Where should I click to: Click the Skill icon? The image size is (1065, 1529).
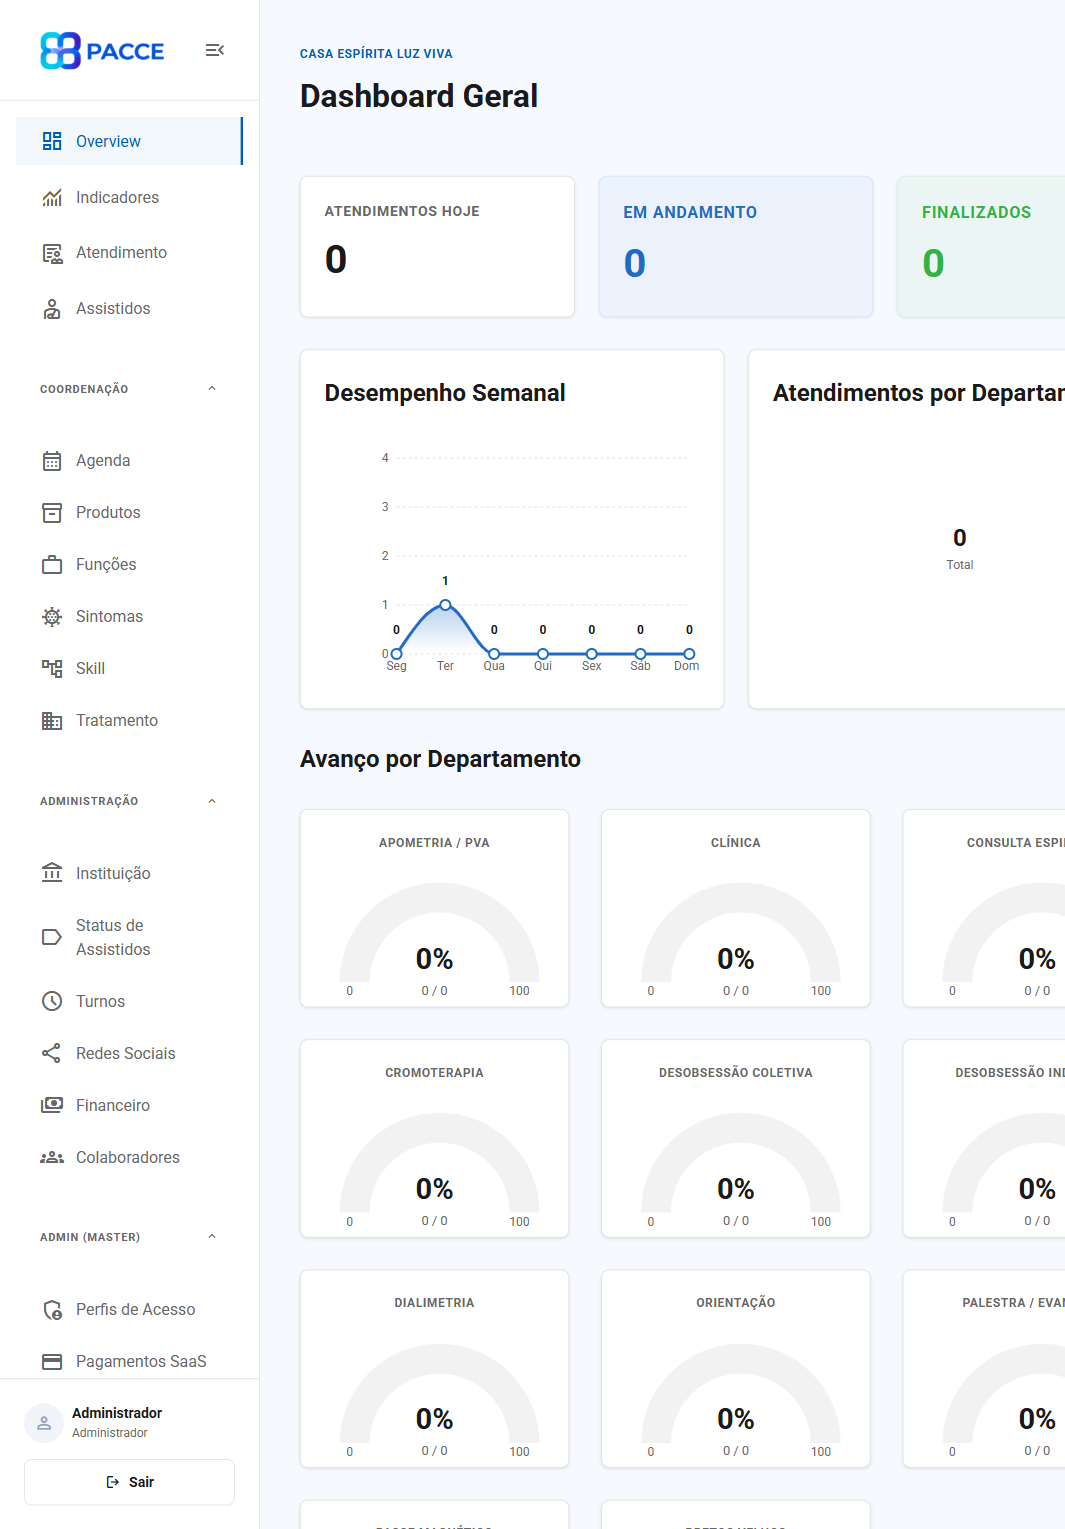[x=52, y=669]
